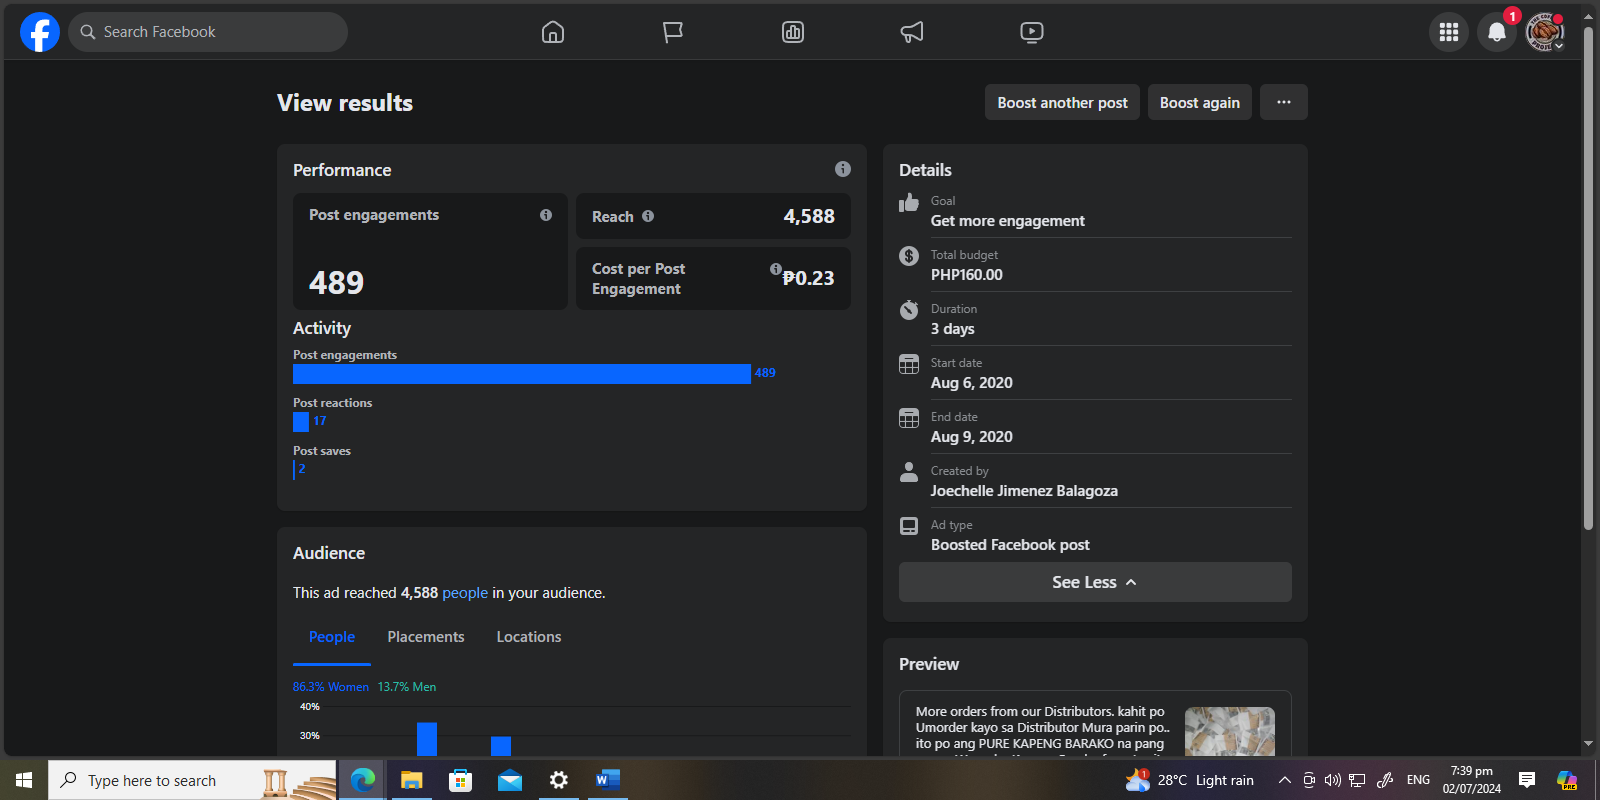Open Microsoft Edge from taskbar
1600x800 pixels.
coord(363,780)
